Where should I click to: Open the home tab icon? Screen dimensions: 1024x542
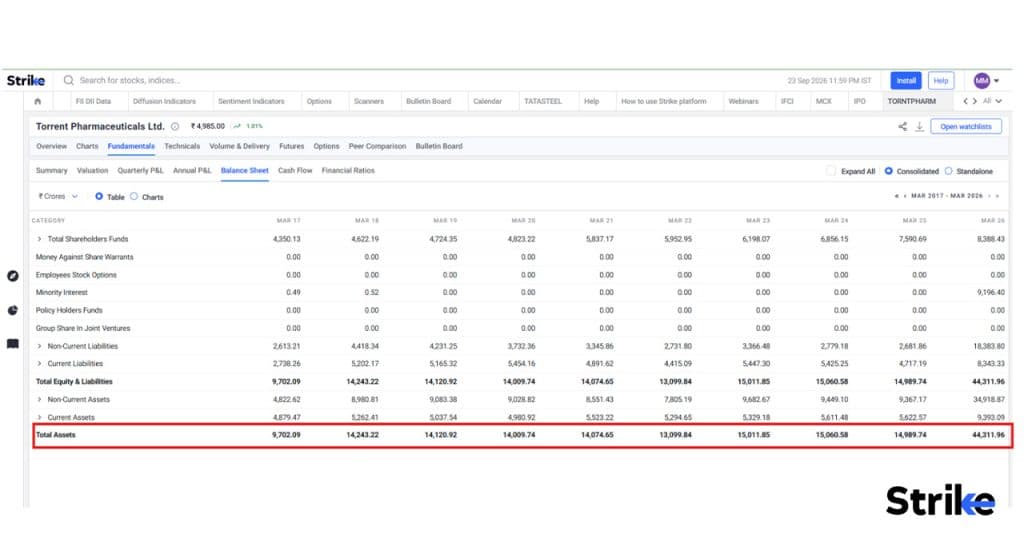37,101
